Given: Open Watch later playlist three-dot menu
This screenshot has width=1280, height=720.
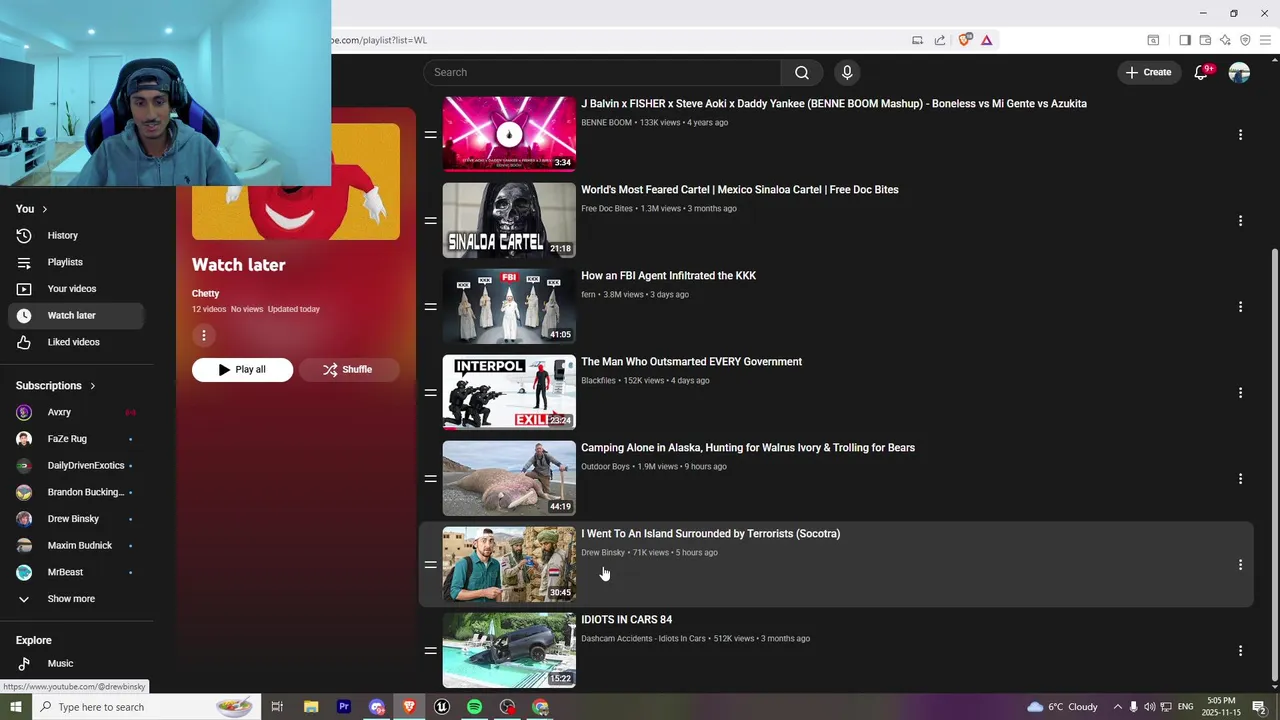Looking at the screenshot, I should click(x=203, y=335).
